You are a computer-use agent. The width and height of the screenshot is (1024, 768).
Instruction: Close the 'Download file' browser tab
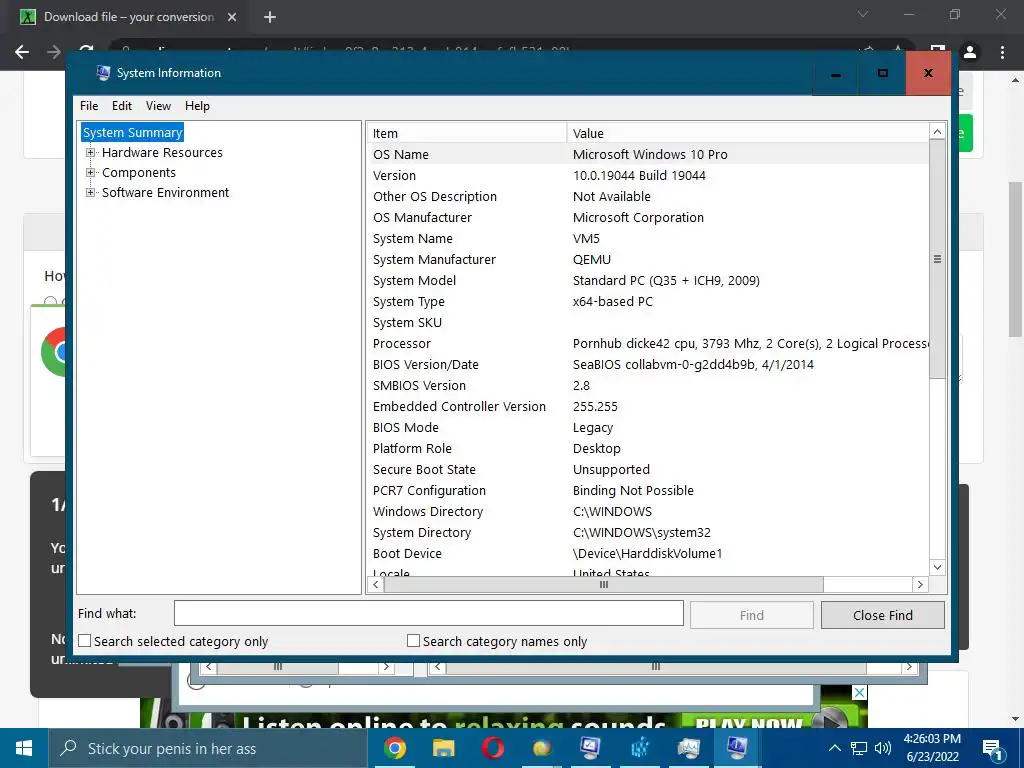coord(232,17)
